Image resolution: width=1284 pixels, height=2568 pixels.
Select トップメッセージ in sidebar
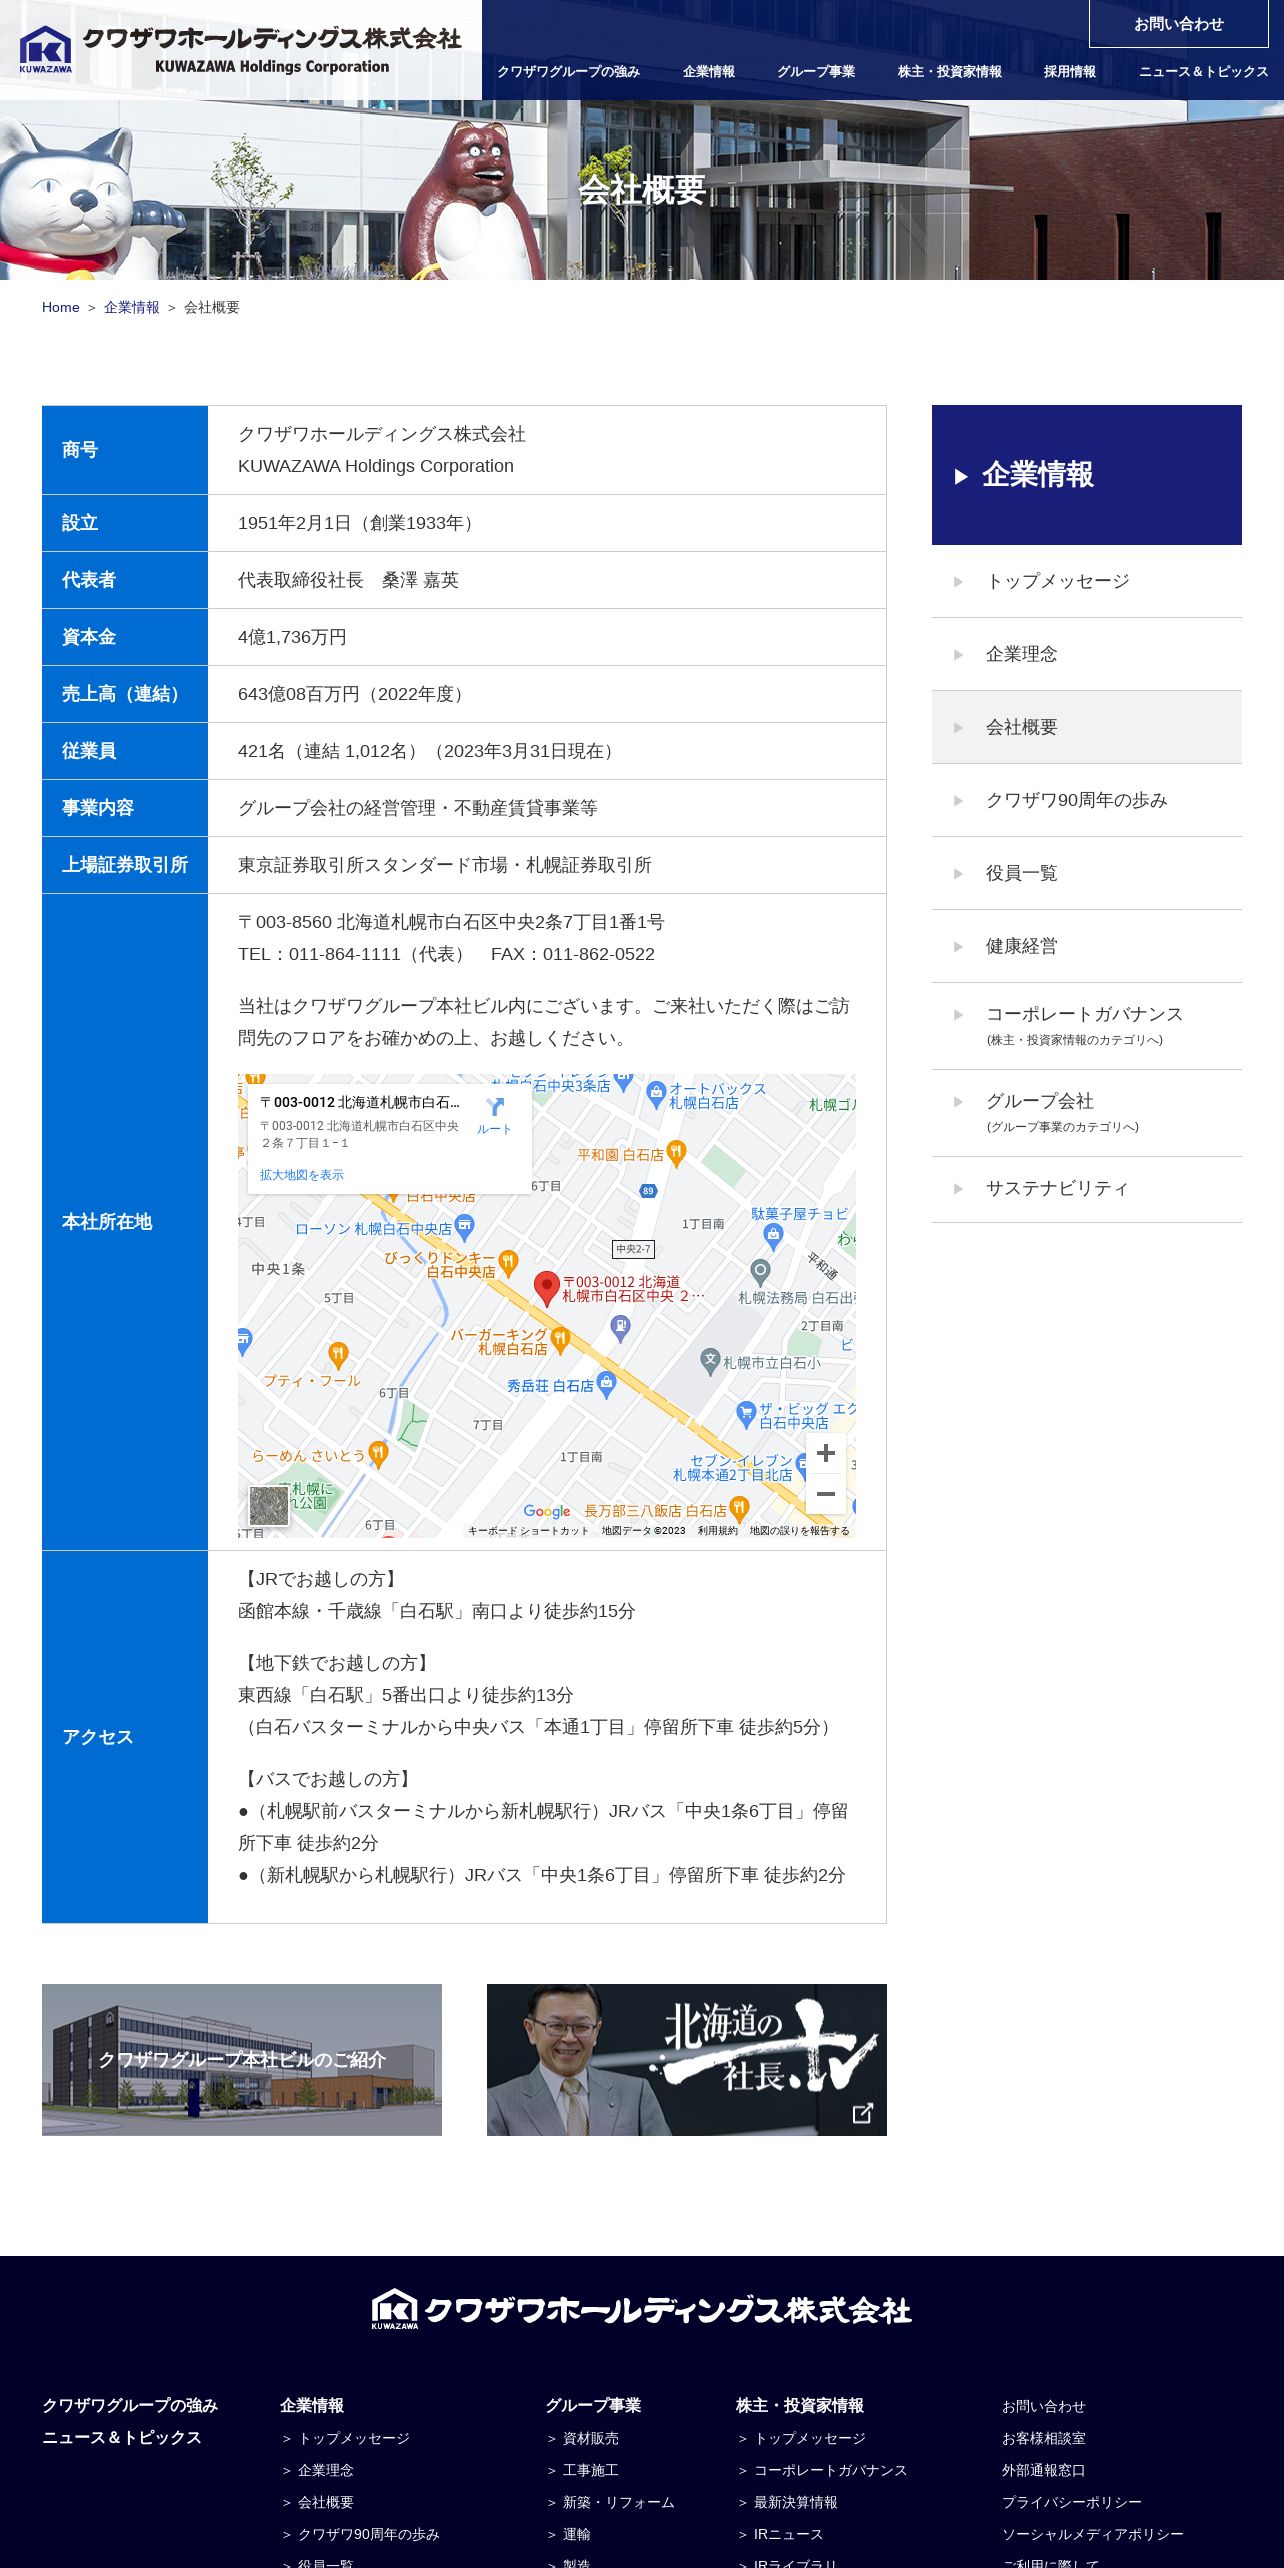[1087, 581]
